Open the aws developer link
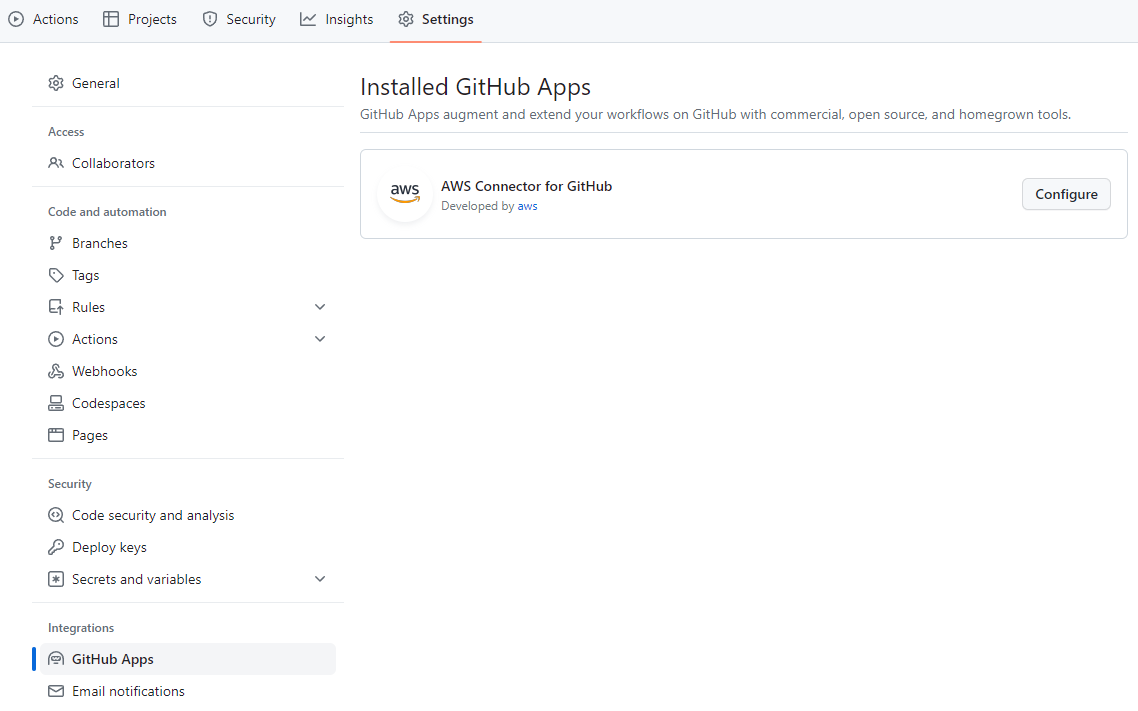This screenshot has width=1138, height=711. point(527,206)
